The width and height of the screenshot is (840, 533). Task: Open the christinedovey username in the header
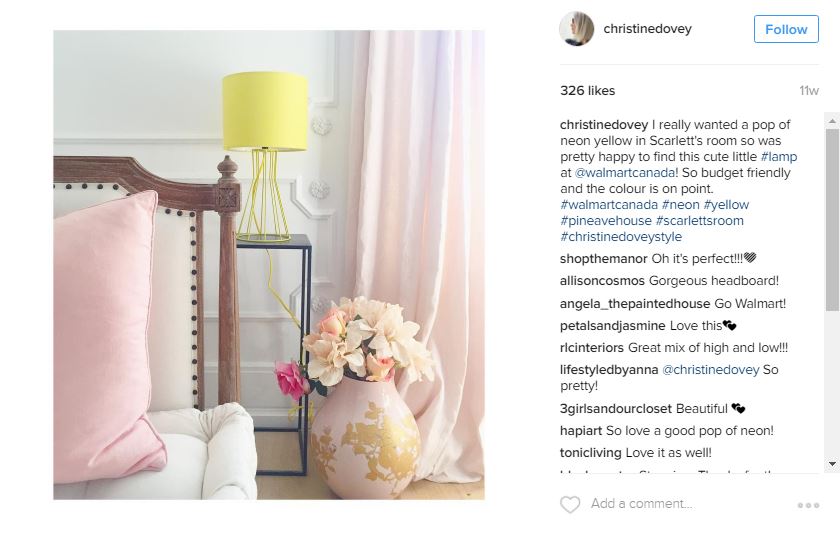[x=647, y=28]
